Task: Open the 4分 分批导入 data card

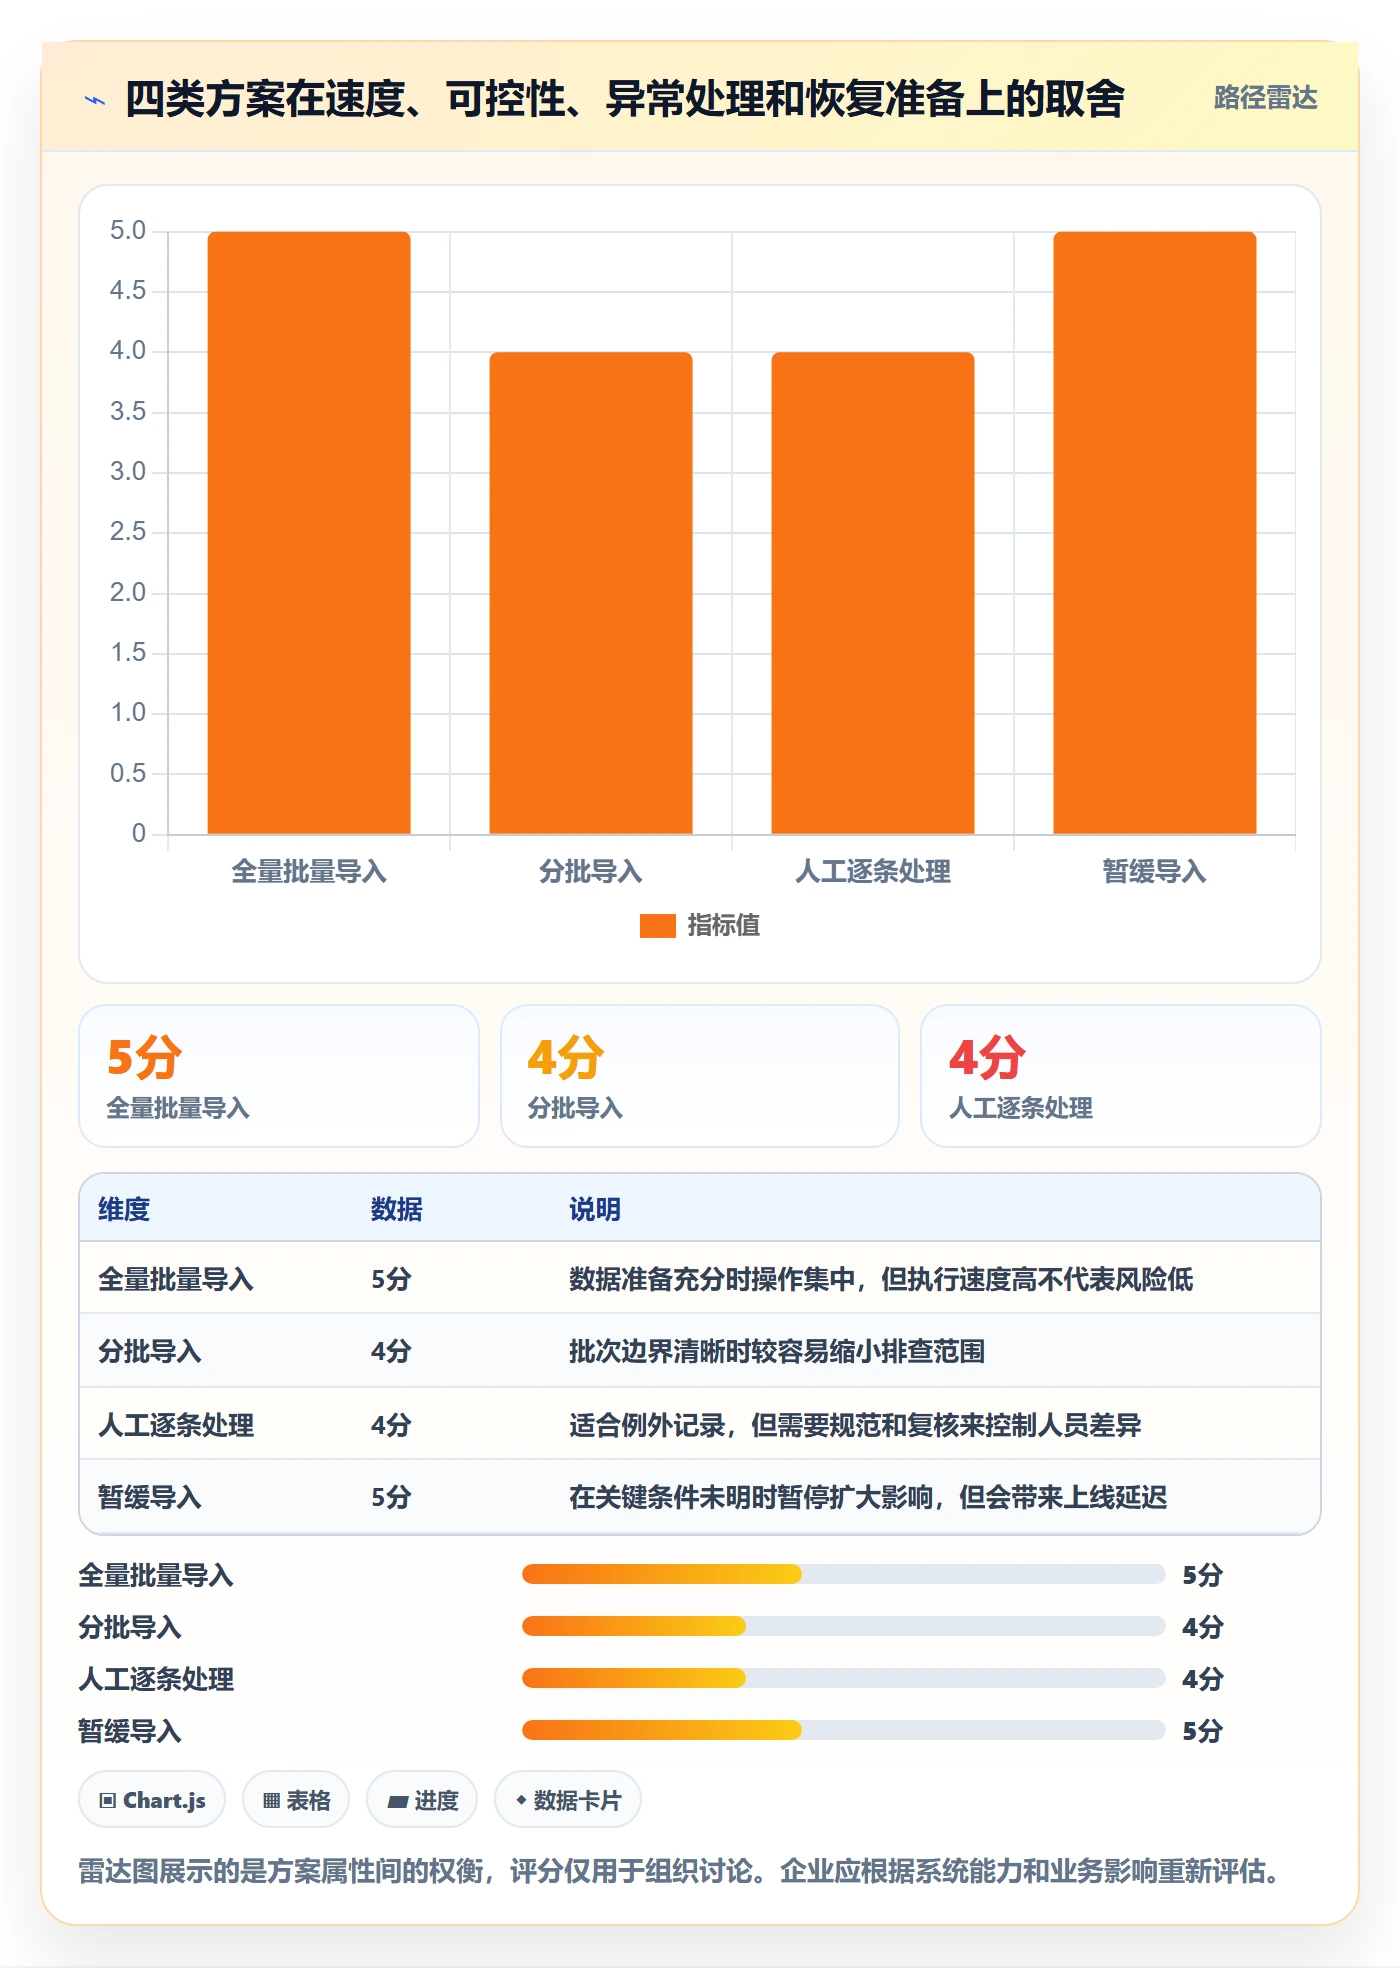Action: (x=700, y=1076)
